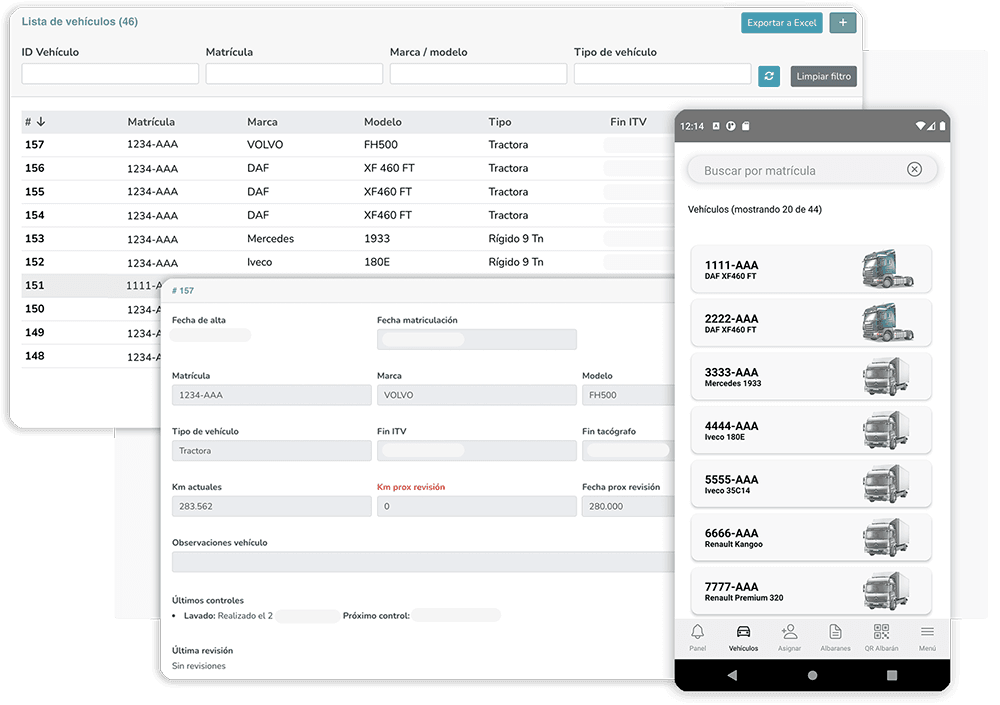
Task: Click the VOLVO cell in row 157
Action: (x=265, y=145)
